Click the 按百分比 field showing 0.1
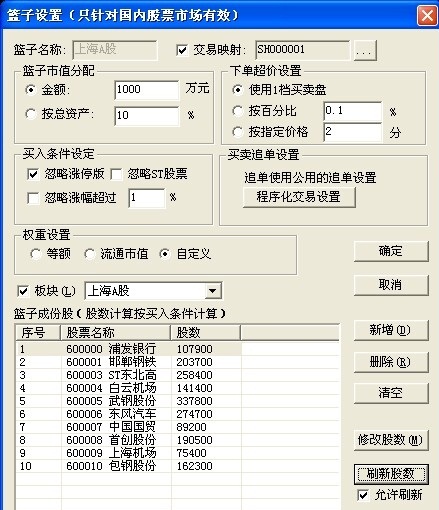The image size is (439, 510). click(353, 111)
